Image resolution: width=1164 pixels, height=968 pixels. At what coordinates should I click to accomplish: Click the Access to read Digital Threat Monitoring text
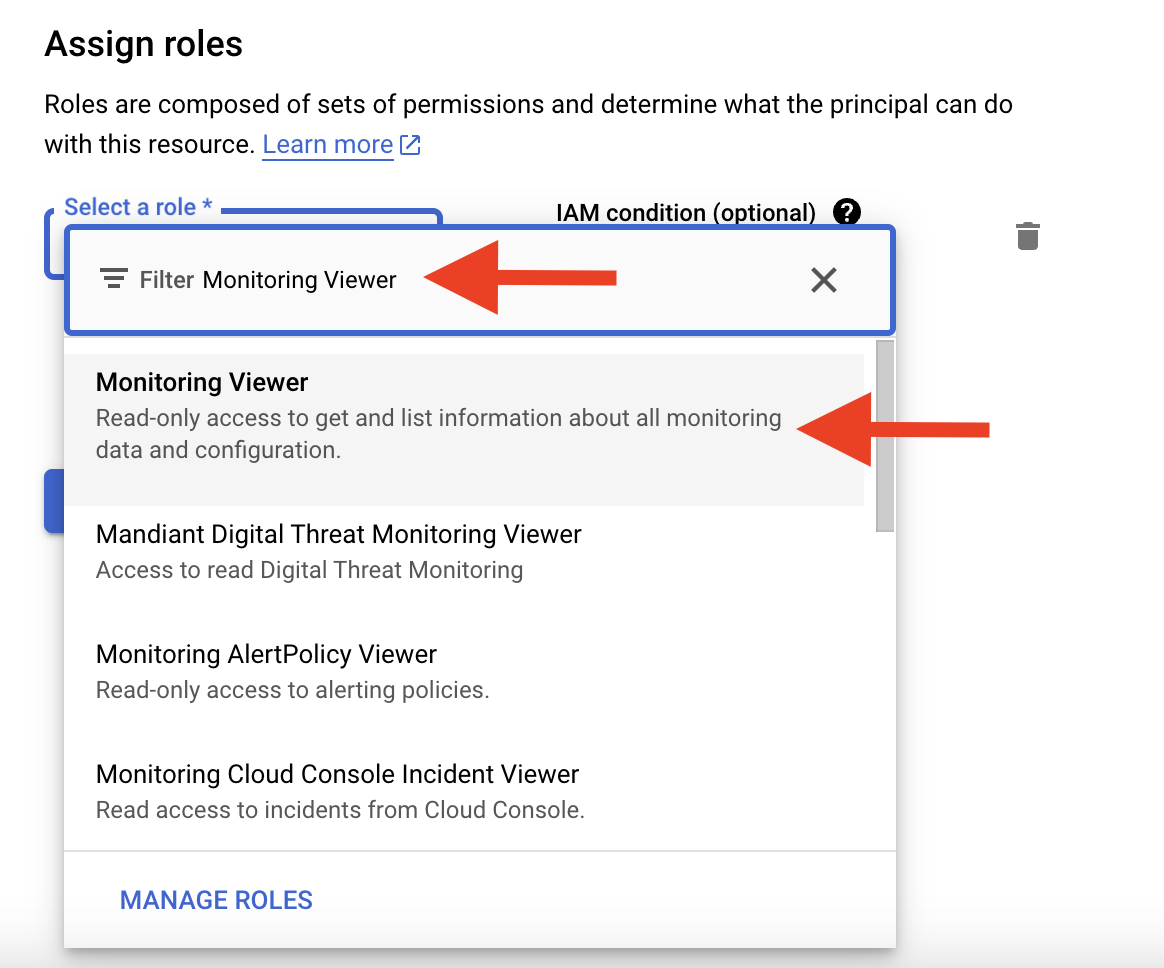310,569
